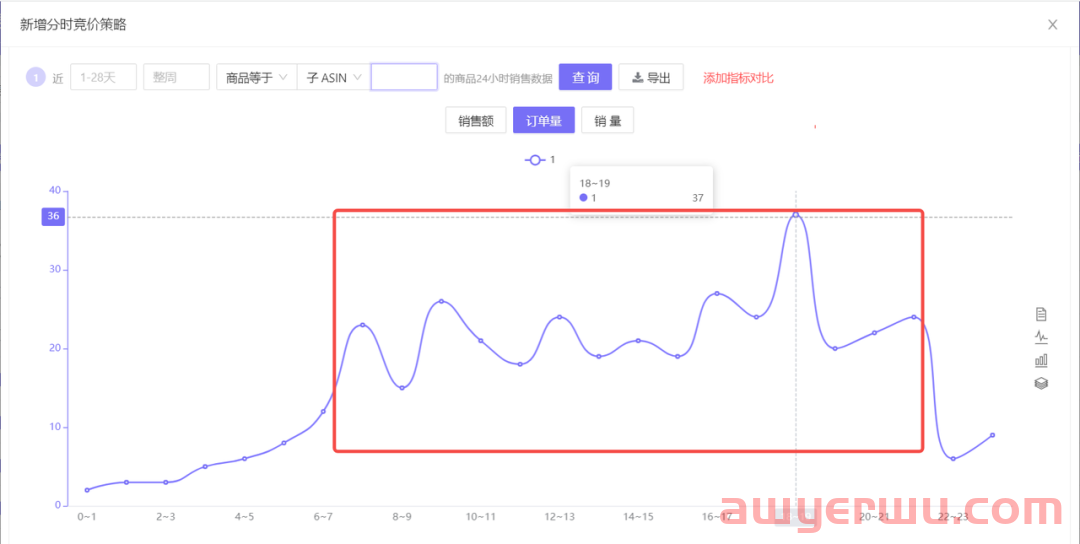Viewport: 1080px width, 544px height.
Task: Select the 14~15 data point at 21
Action: click(x=638, y=341)
